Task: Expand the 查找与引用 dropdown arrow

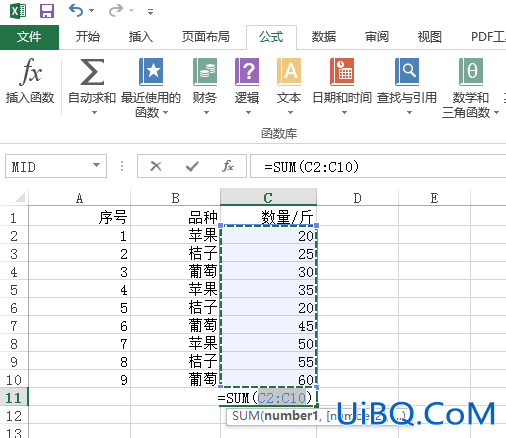Action: (409, 113)
